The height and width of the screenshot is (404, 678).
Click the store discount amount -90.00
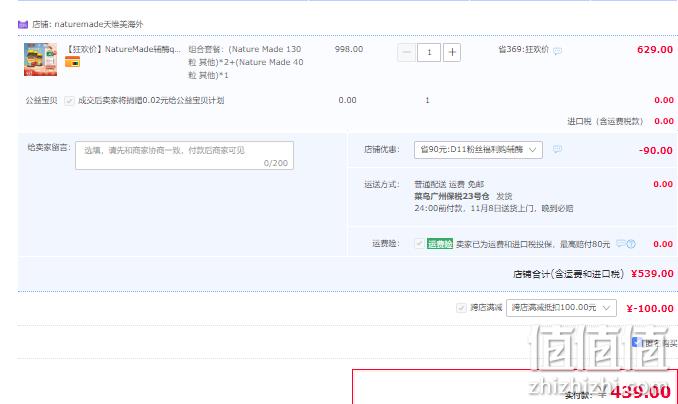(x=656, y=151)
